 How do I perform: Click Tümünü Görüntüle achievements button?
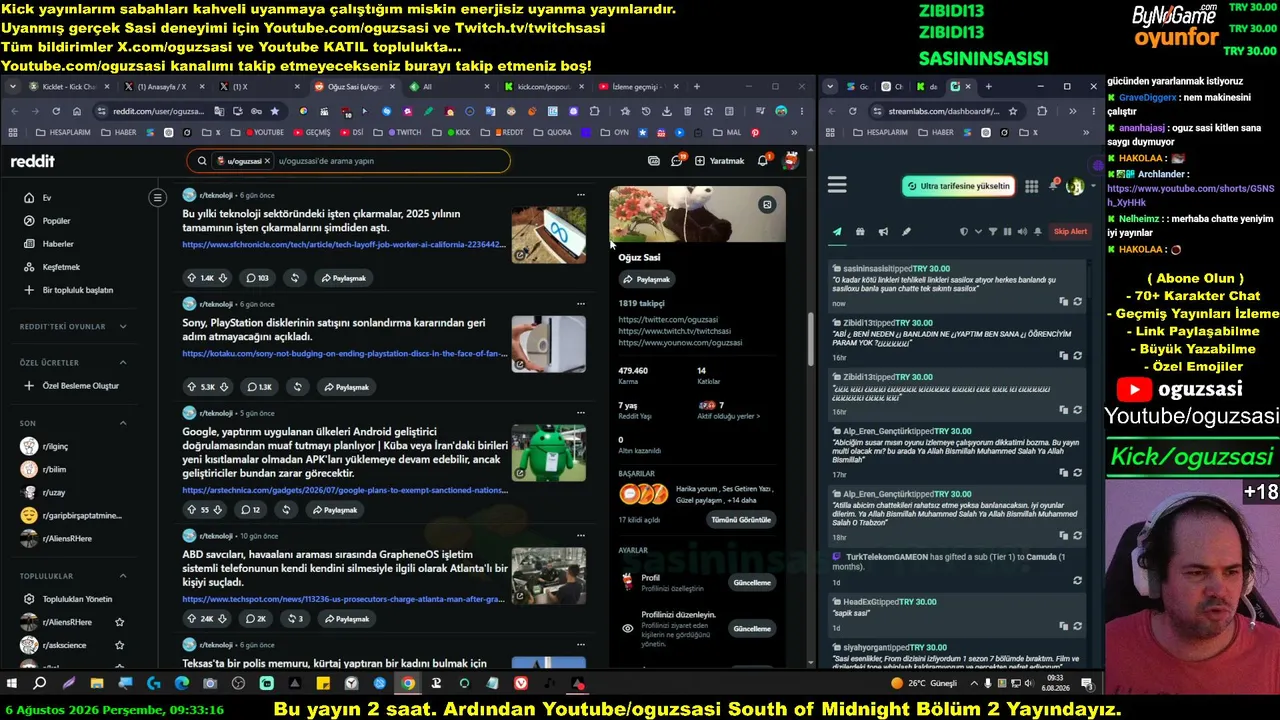click(741, 520)
